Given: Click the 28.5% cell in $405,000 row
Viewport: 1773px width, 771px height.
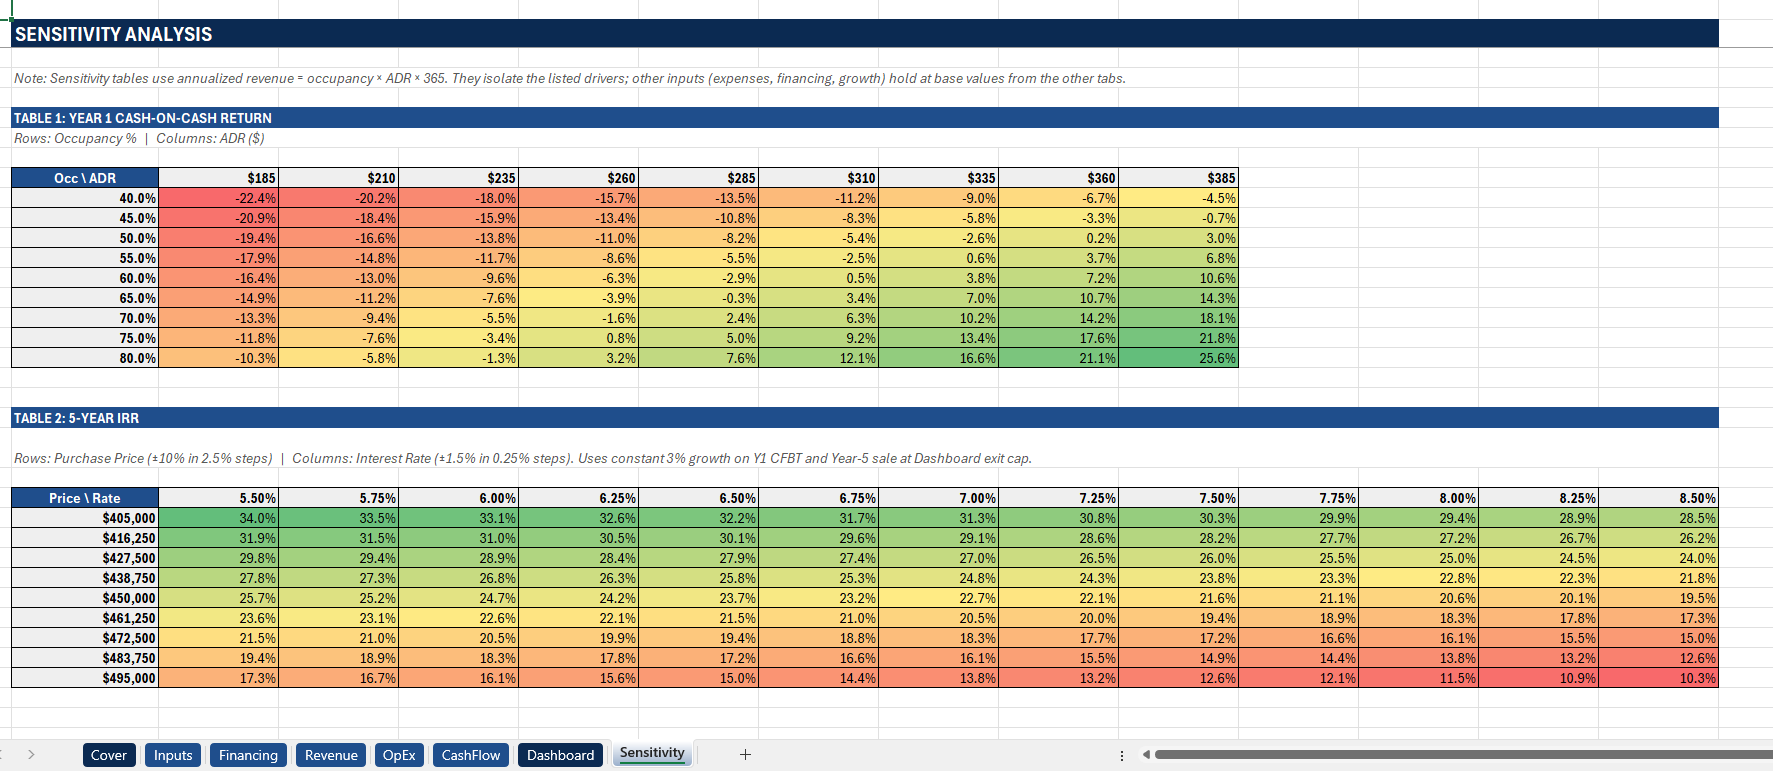Looking at the screenshot, I should click(x=1658, y=518).
